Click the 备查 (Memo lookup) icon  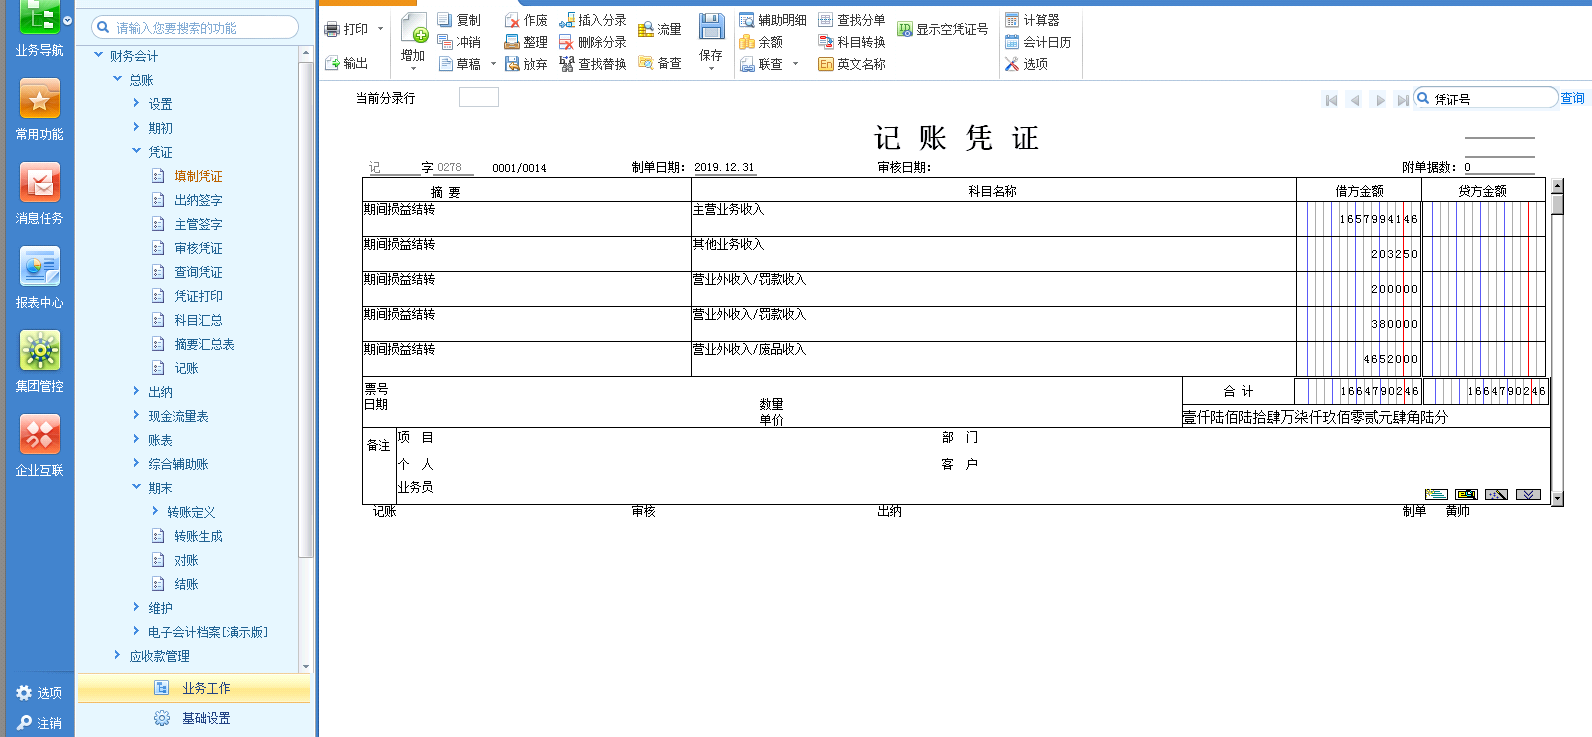tap(646, 63)
